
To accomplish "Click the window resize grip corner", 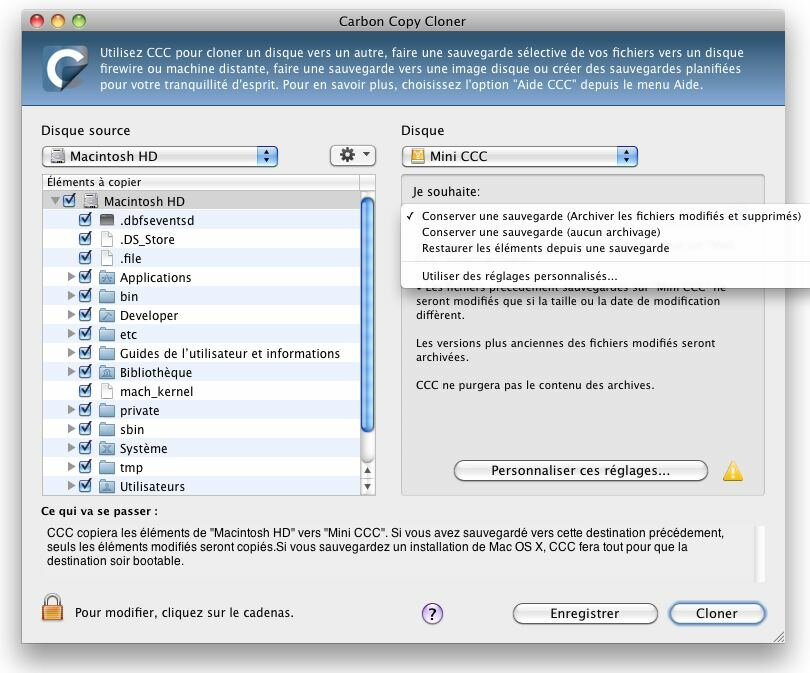I will tap(778, 637).
